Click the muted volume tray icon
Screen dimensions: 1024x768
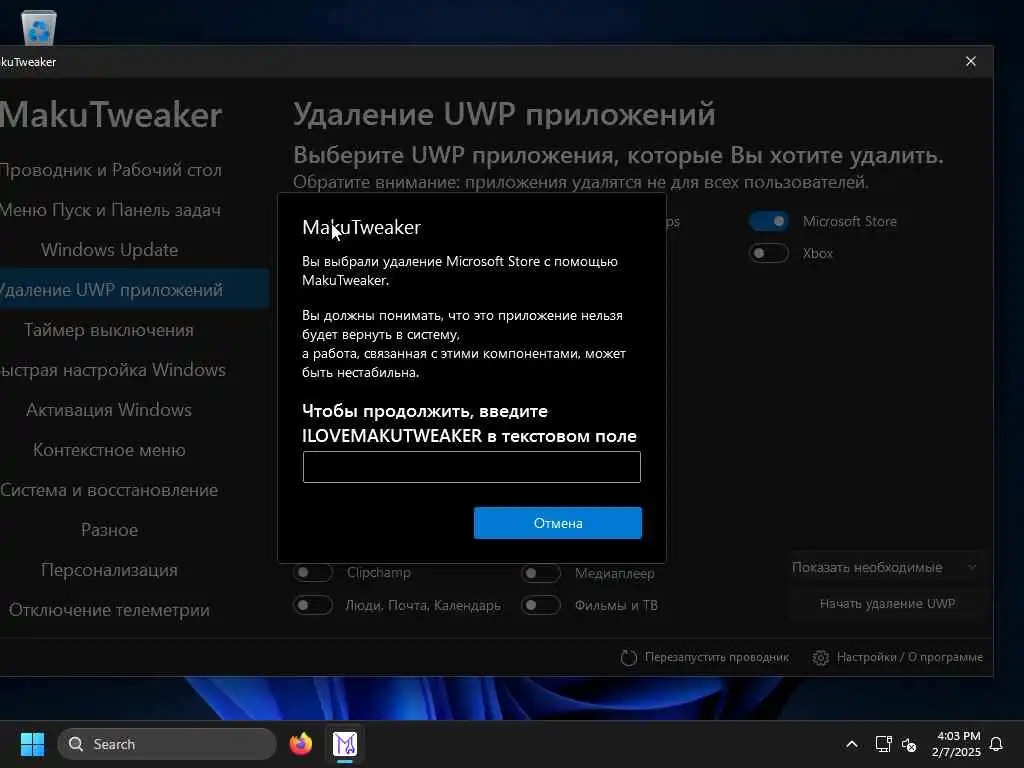click(909, 744)
